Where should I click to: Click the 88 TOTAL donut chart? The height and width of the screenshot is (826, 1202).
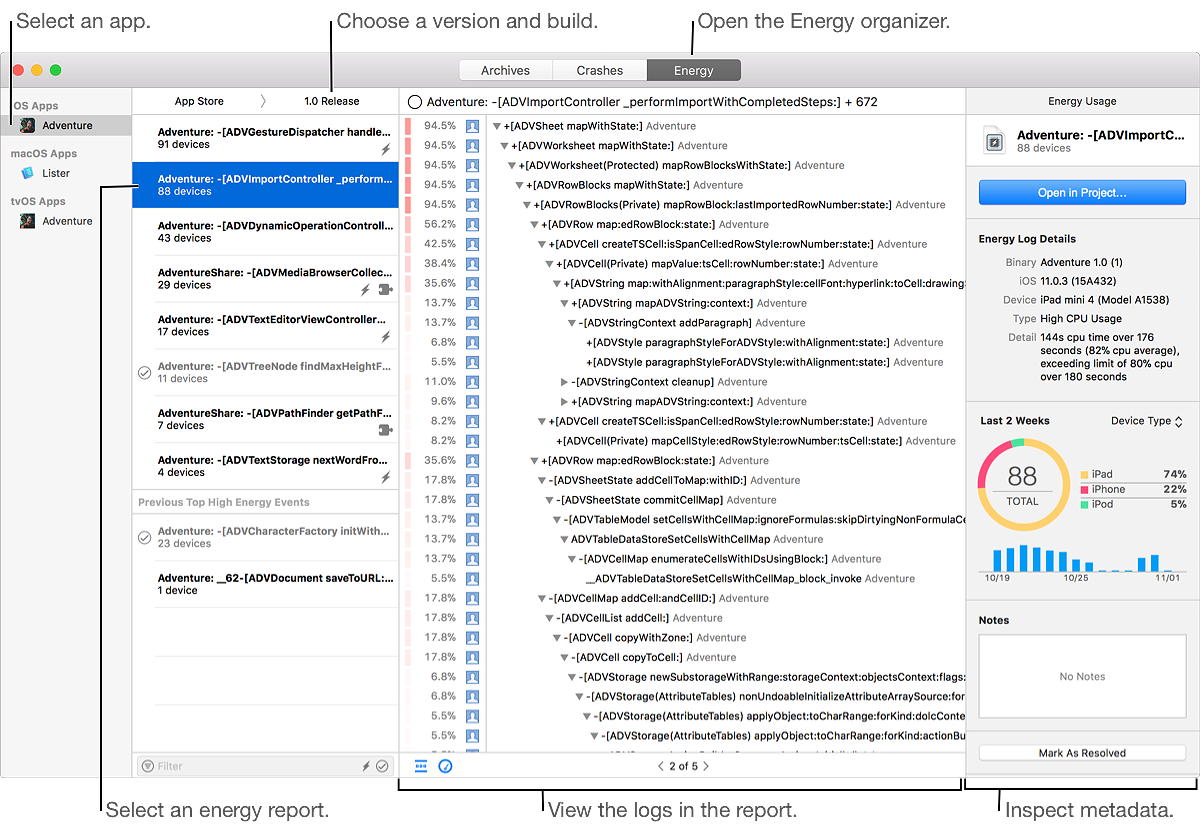pos(1023,484)
